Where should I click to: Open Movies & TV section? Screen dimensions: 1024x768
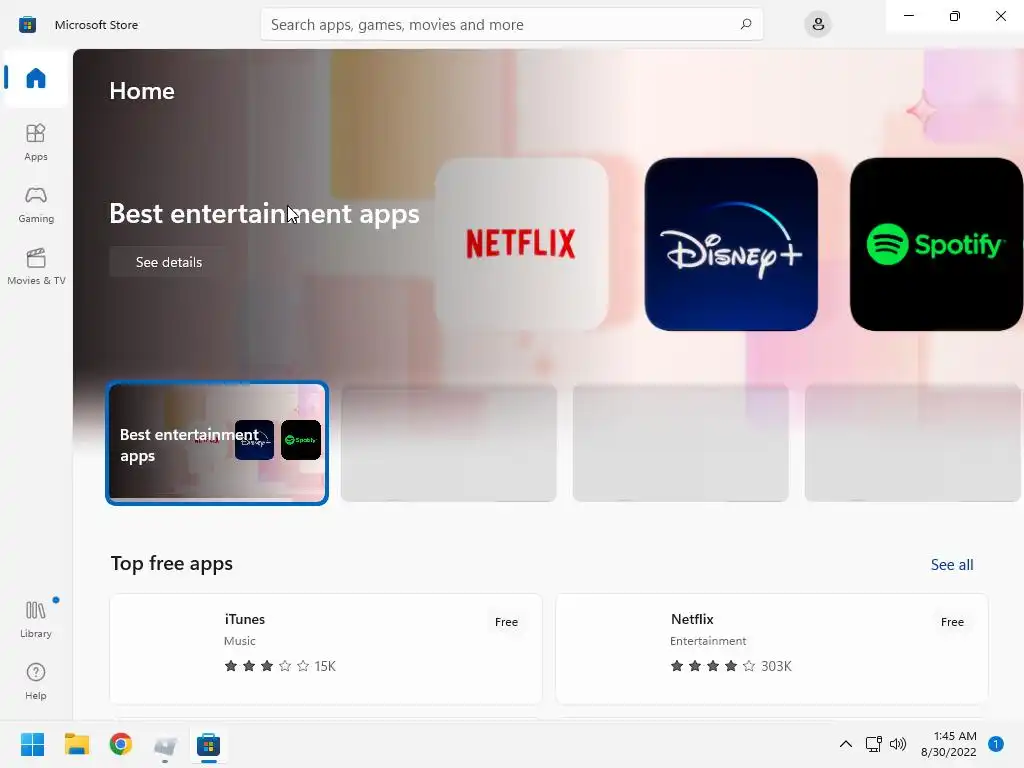pos(36,266)
